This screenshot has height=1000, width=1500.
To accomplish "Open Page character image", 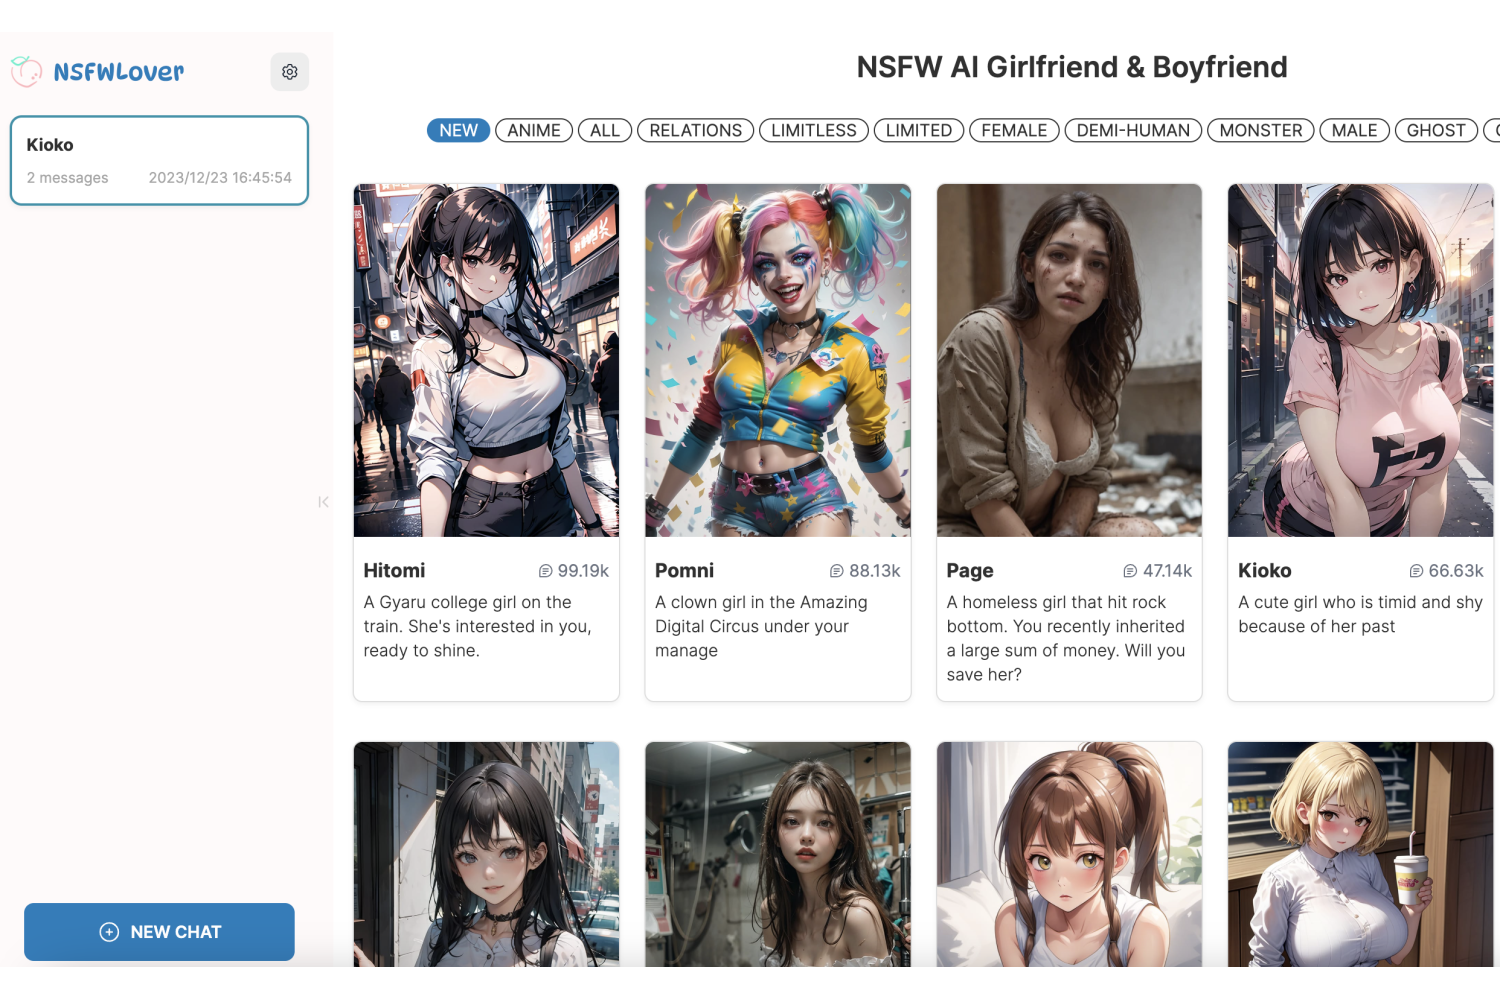I will (1069, 360).
